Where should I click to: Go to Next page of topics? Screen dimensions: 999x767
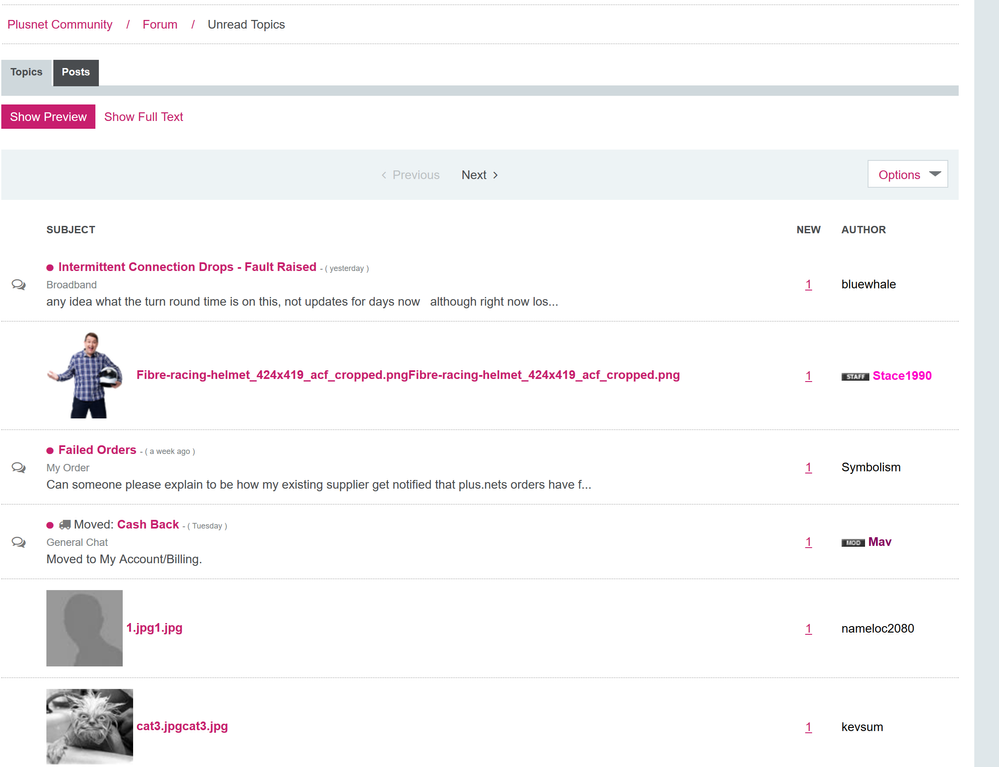[x=479, y=175]
